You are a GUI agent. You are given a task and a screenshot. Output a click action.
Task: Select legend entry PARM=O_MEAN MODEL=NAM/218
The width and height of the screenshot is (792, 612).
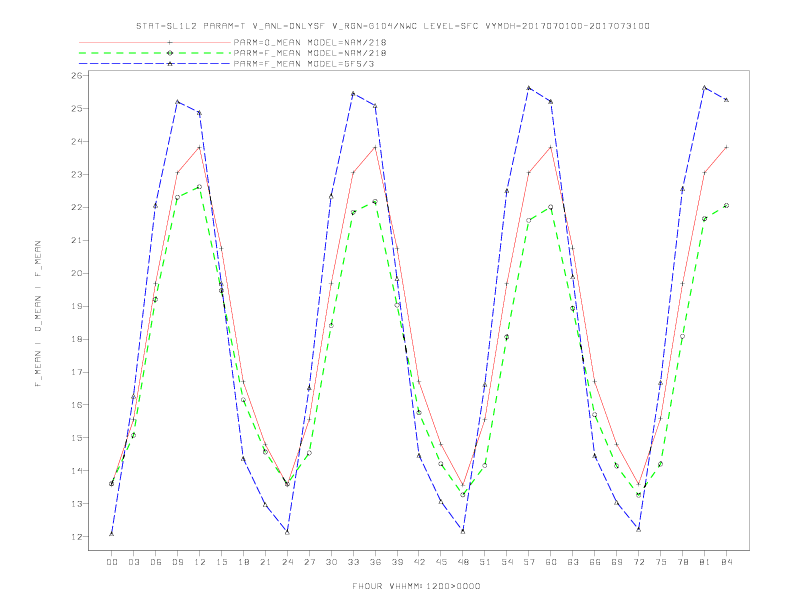310,42
